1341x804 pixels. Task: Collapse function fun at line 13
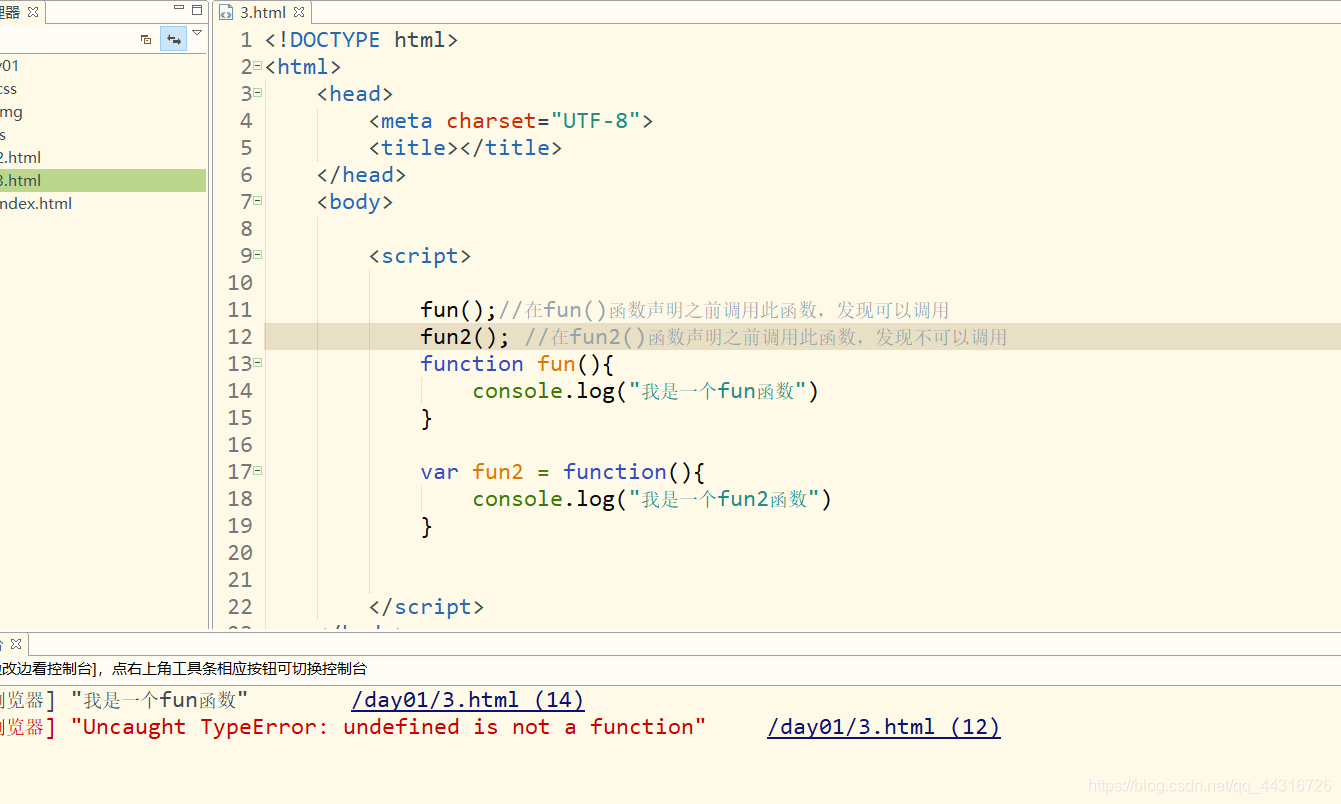click(x=258, y=362)
